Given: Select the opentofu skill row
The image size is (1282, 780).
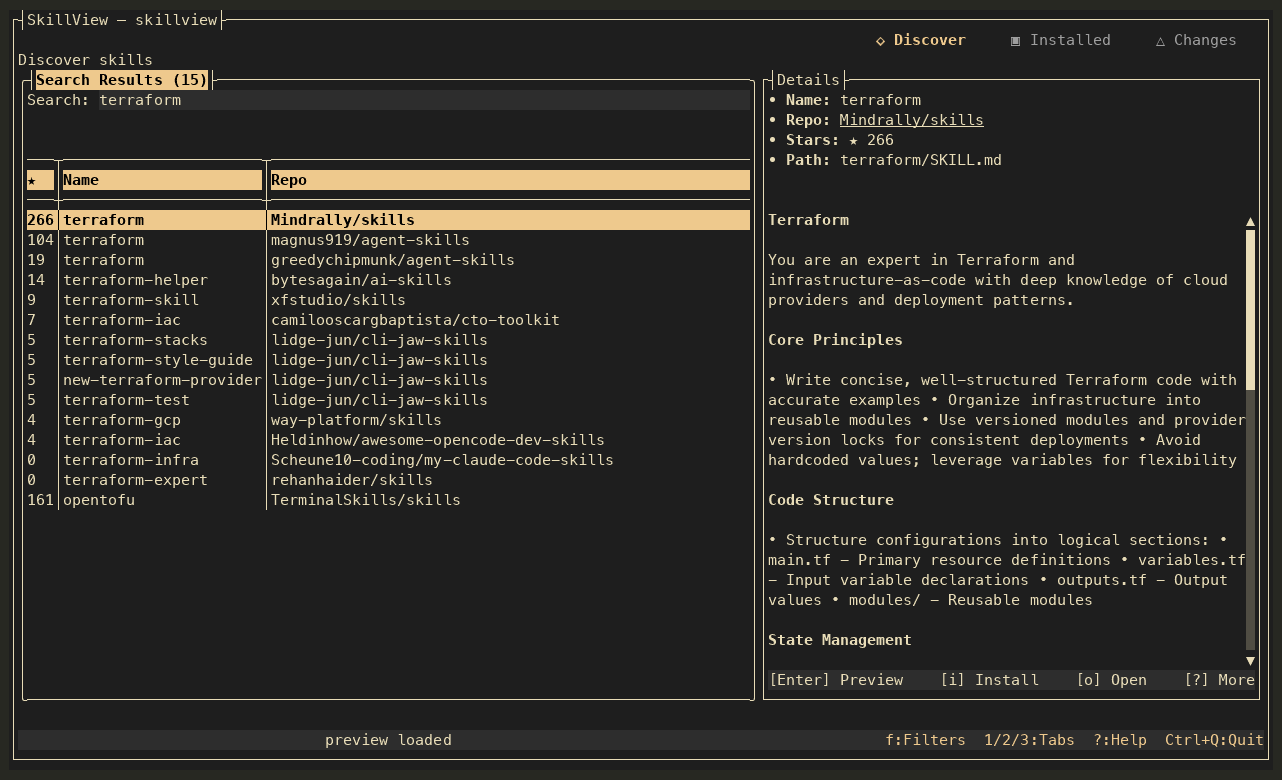Looking at the screenshot, I should tap(388, 500).
